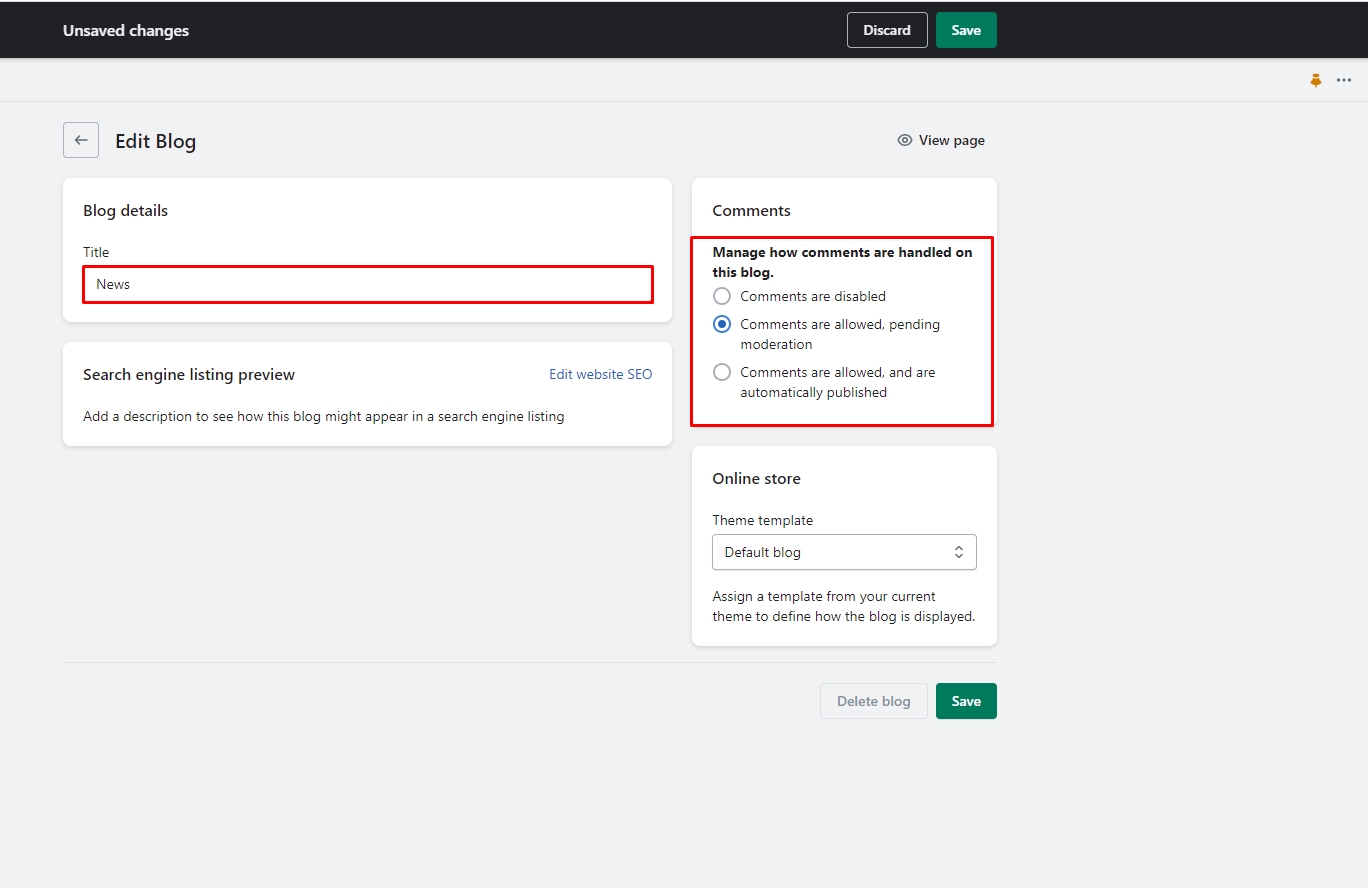Screen dimensions: 1368x888
Task: Click the Unsaved changes text in top bar
Action: (x=126, y=30)
